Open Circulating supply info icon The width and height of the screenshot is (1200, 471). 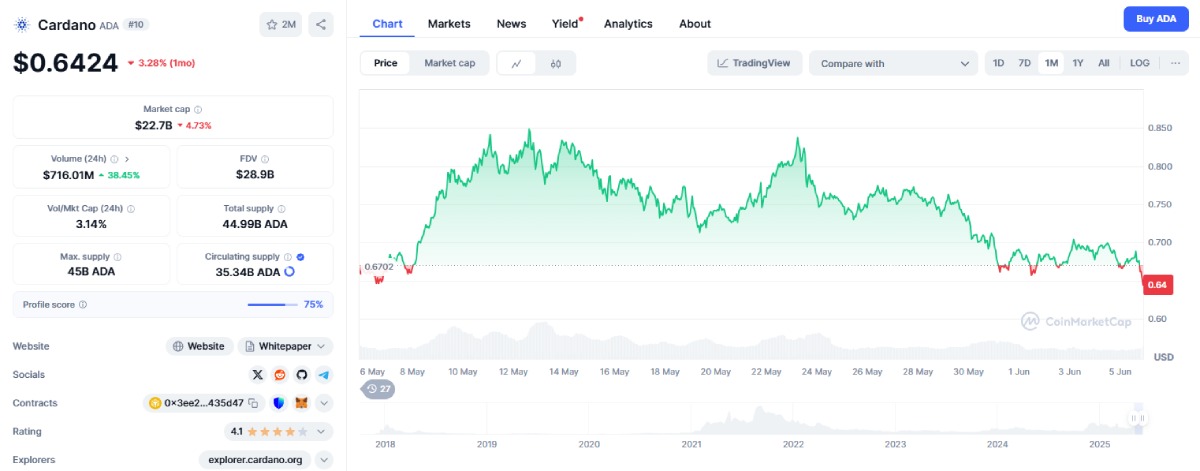pyautogui.click(x=288, y=257)
